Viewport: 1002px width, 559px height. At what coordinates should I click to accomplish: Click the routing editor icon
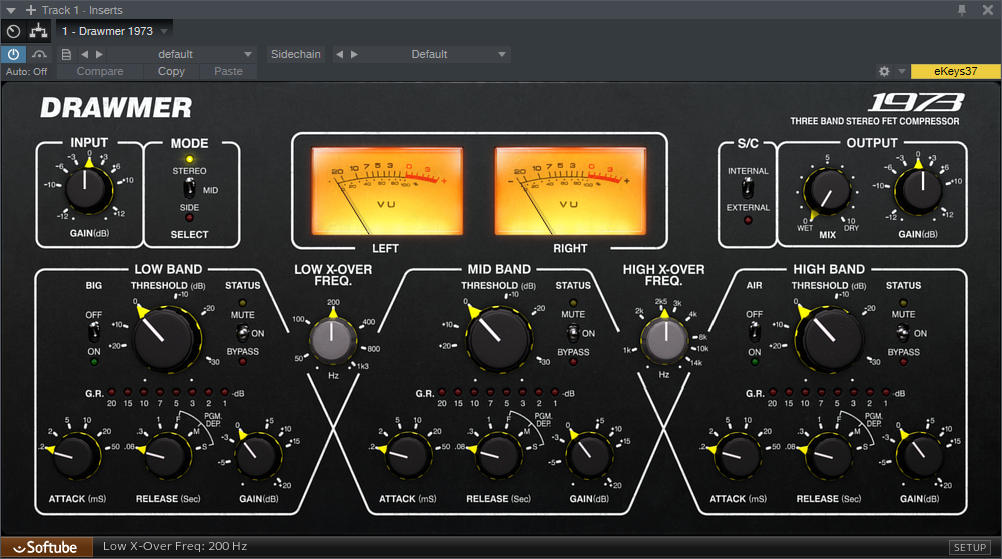pos(38,31)
